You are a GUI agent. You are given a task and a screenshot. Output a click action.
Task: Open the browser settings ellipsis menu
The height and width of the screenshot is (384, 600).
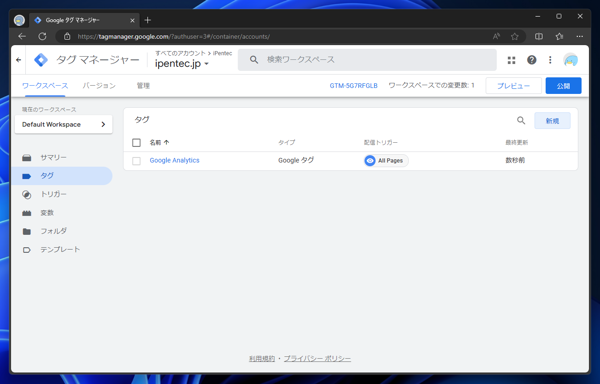(579, 36)
